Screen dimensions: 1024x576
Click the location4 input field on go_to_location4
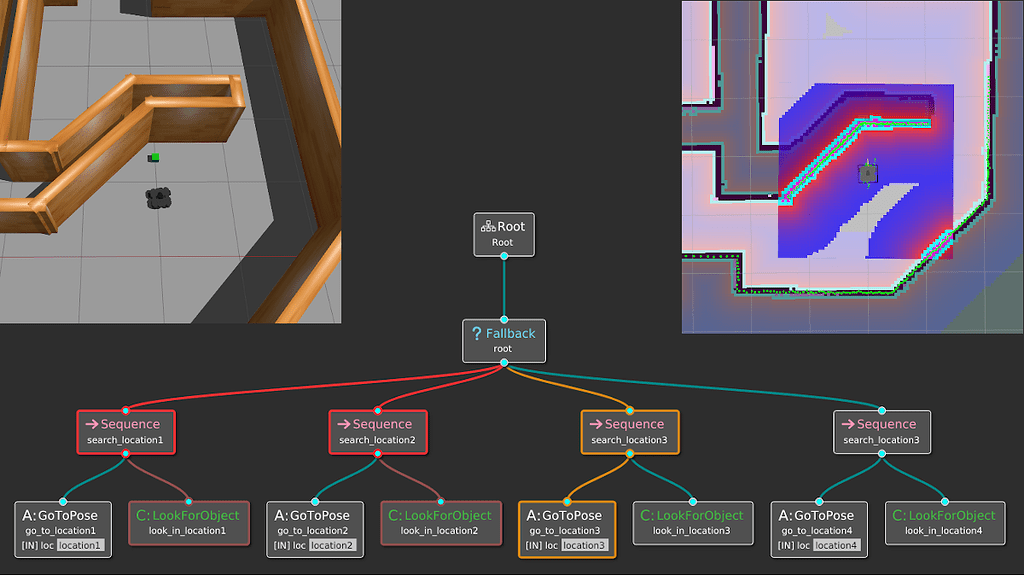click(x=836, y=545)
